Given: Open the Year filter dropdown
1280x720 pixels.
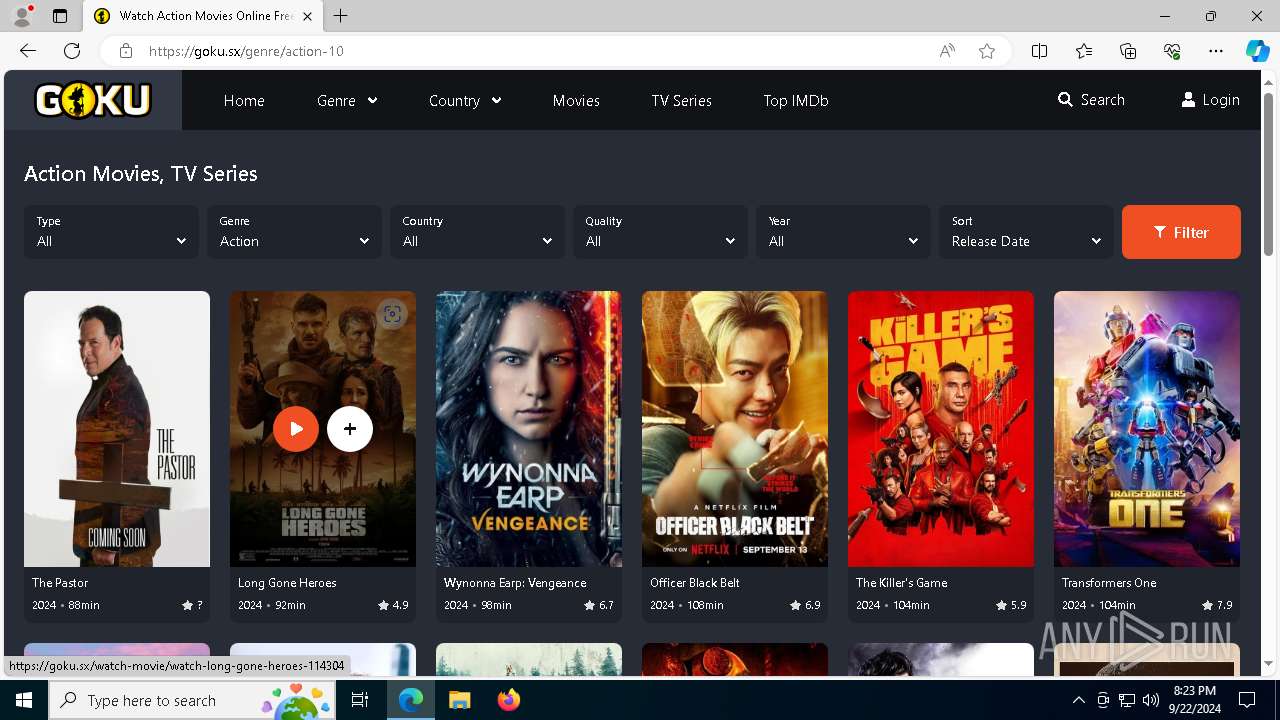Looking at the screenshot, I should coord(843,232).
